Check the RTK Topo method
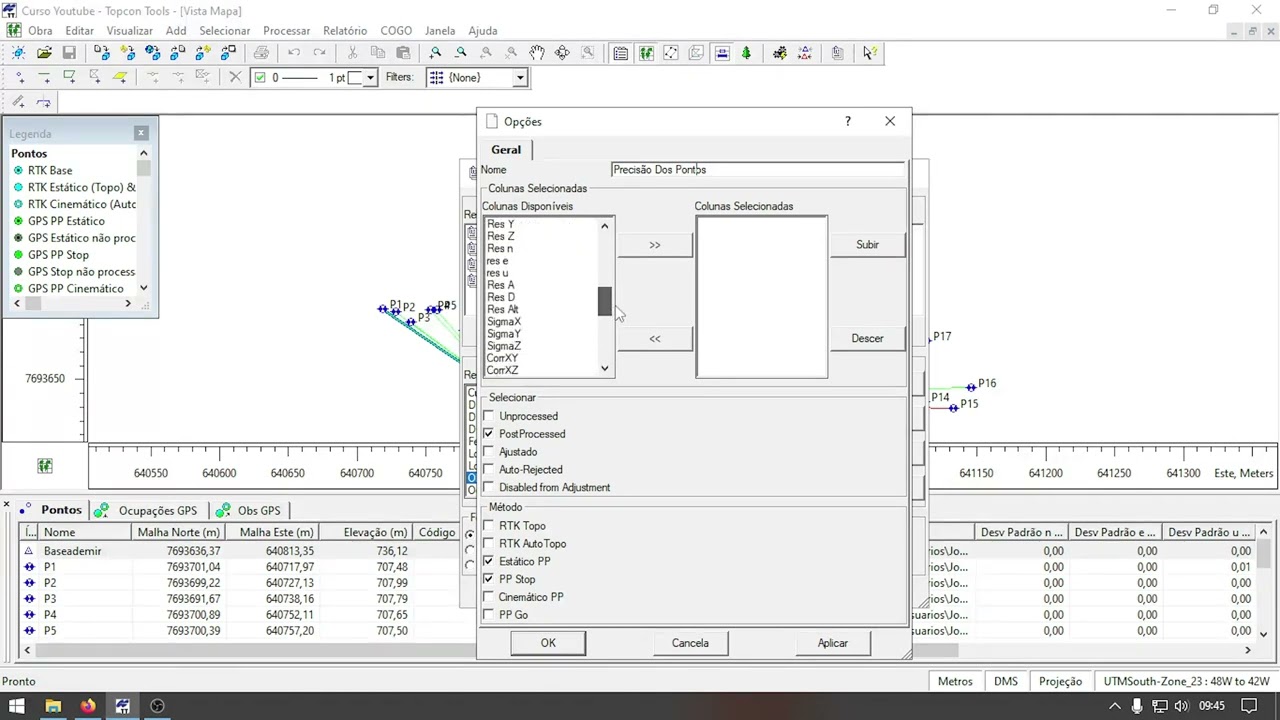 (x=489, y=526)
